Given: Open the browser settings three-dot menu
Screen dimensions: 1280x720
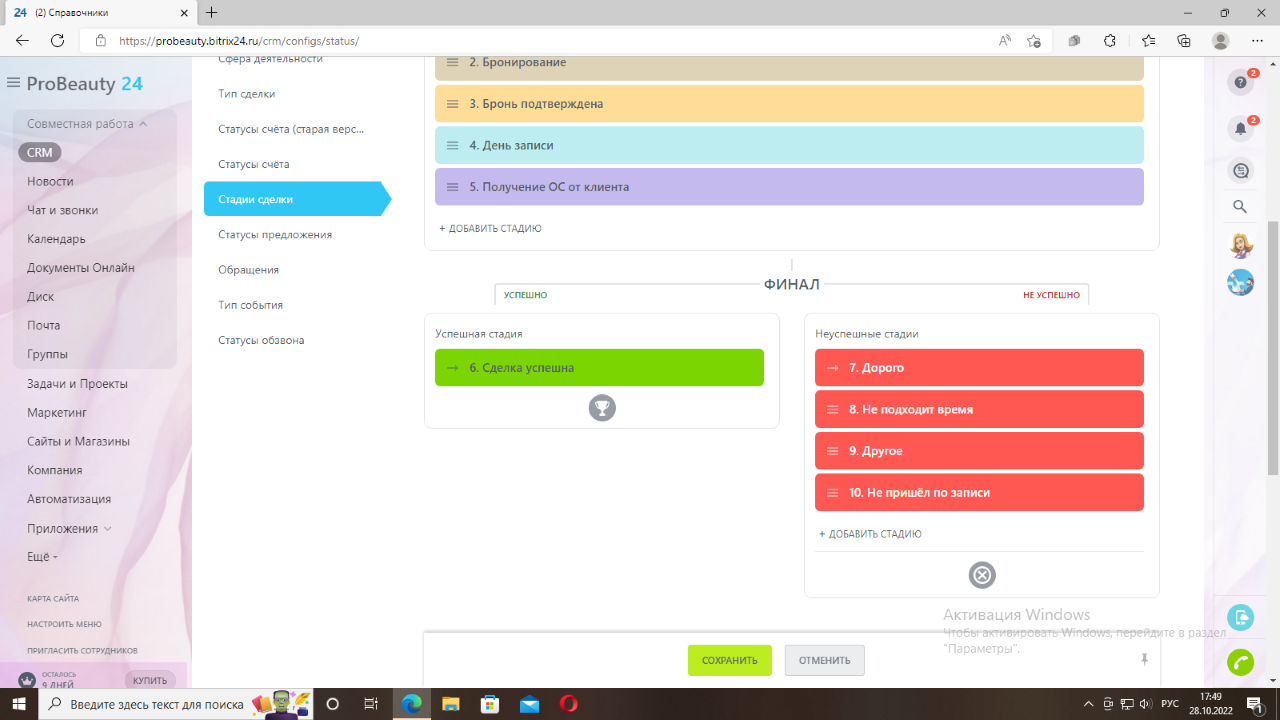Looking at the screenshot, I should coord(1258,41).
